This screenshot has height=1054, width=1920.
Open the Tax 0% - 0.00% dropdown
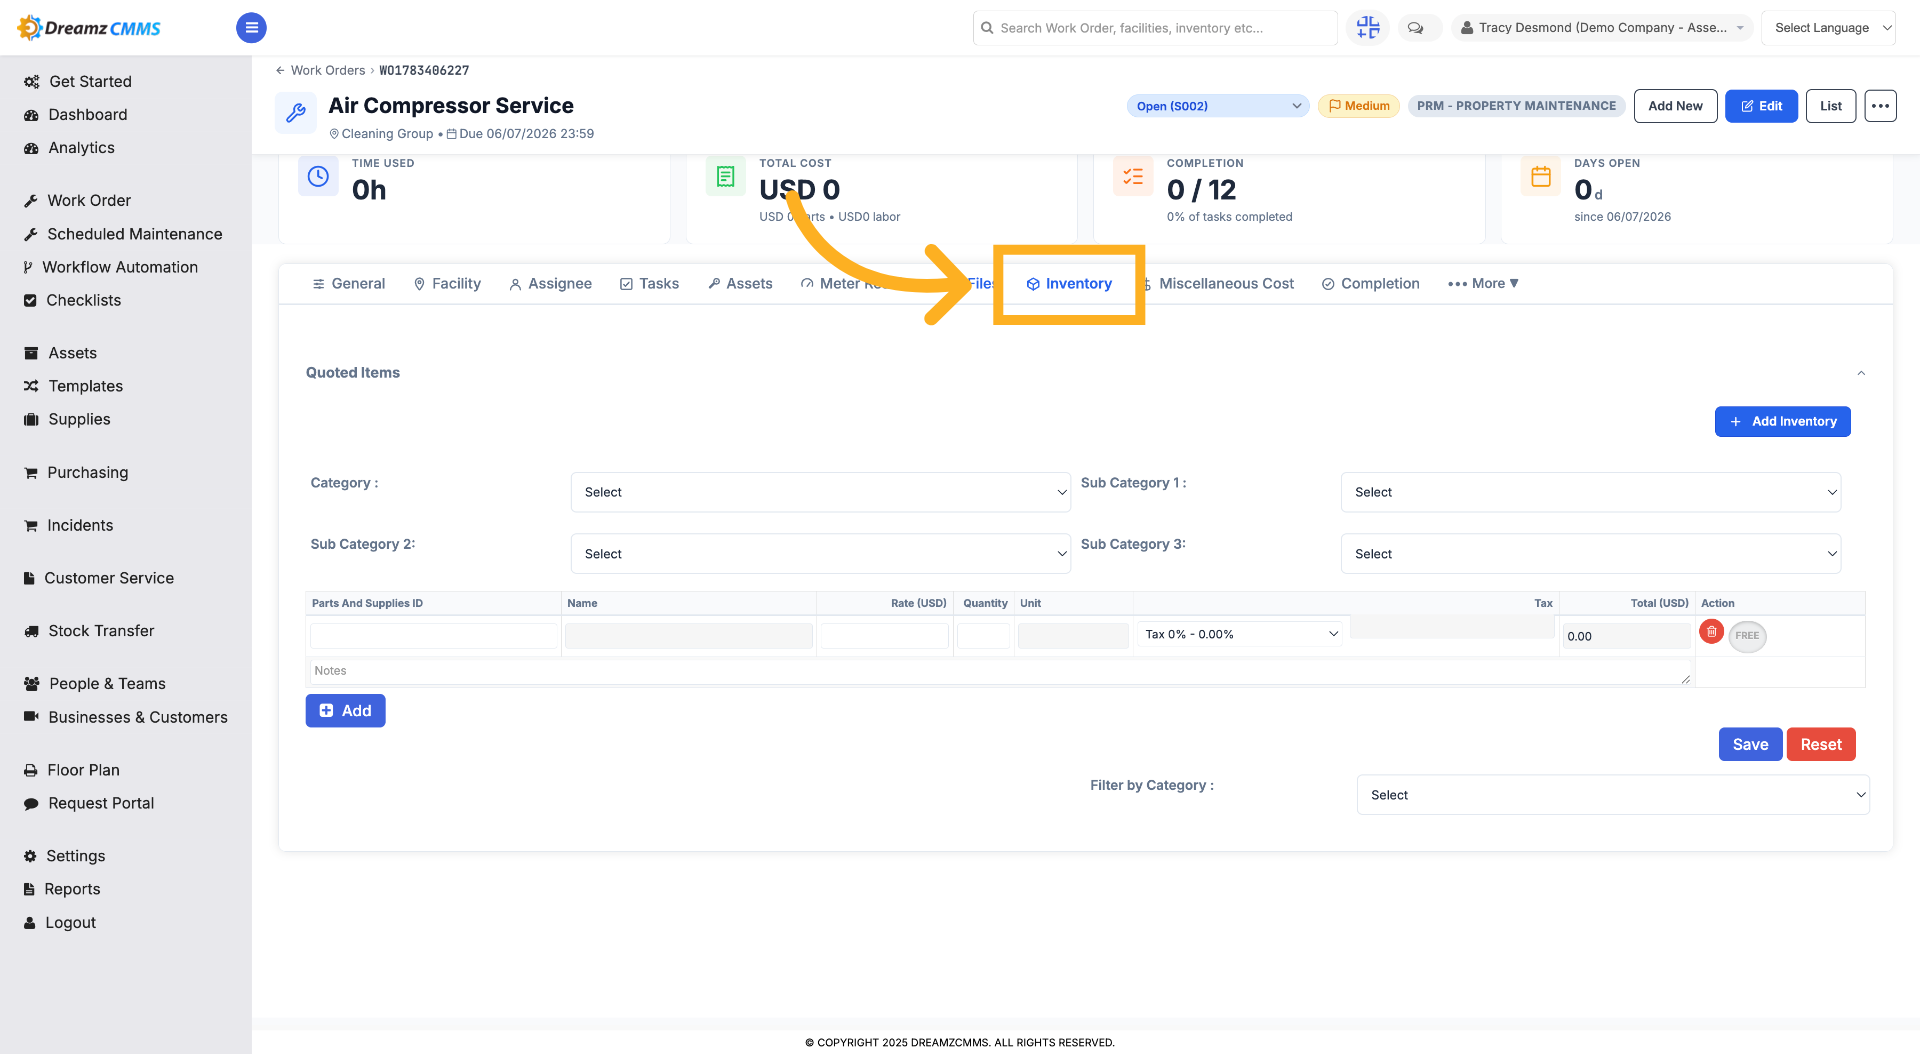[1241, 634]
